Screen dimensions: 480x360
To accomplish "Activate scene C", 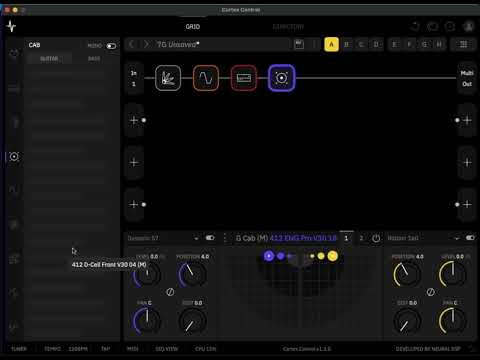I will tap(361, 44).
